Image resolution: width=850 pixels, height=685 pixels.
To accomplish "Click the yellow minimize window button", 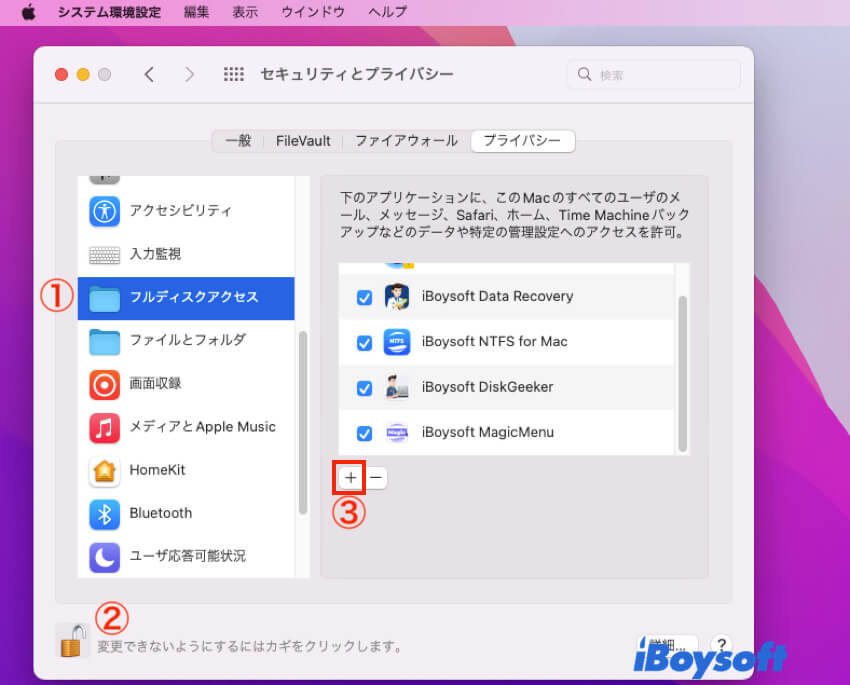I will point(83,74).
